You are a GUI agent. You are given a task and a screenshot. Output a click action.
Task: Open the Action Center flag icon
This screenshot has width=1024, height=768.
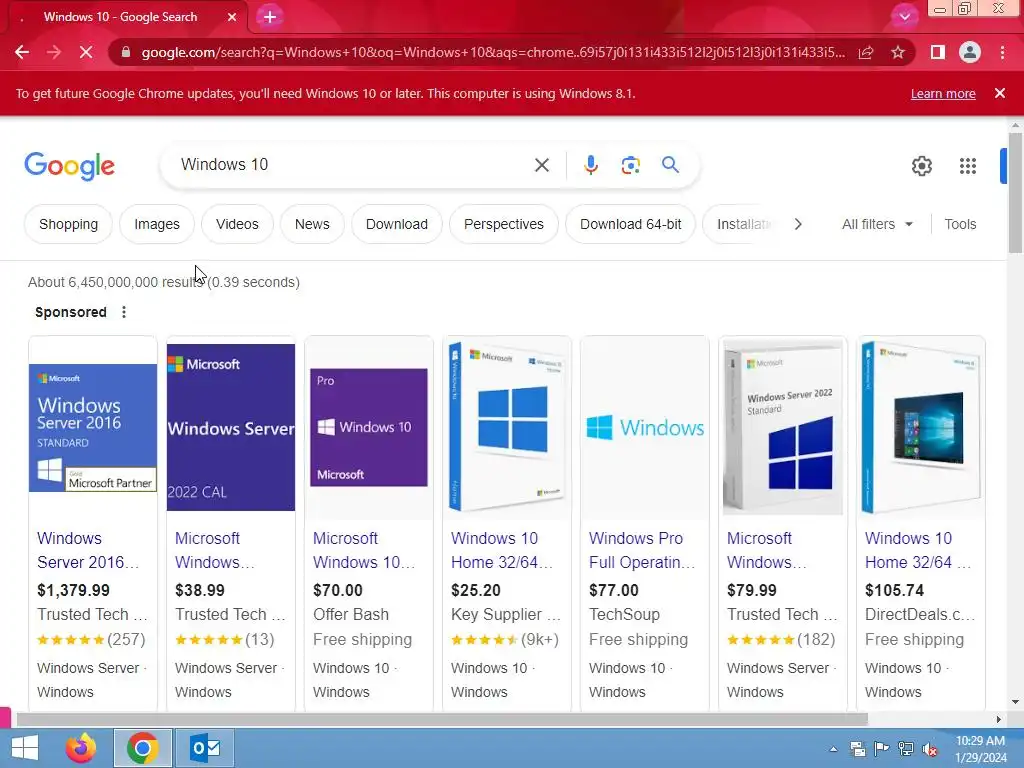(x=881, y=749)
